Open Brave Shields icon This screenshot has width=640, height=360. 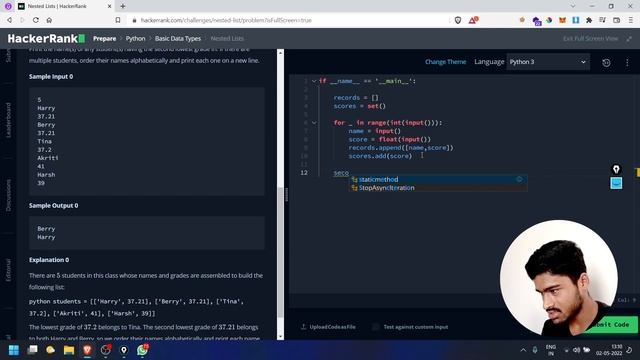[x=458, y=20]
